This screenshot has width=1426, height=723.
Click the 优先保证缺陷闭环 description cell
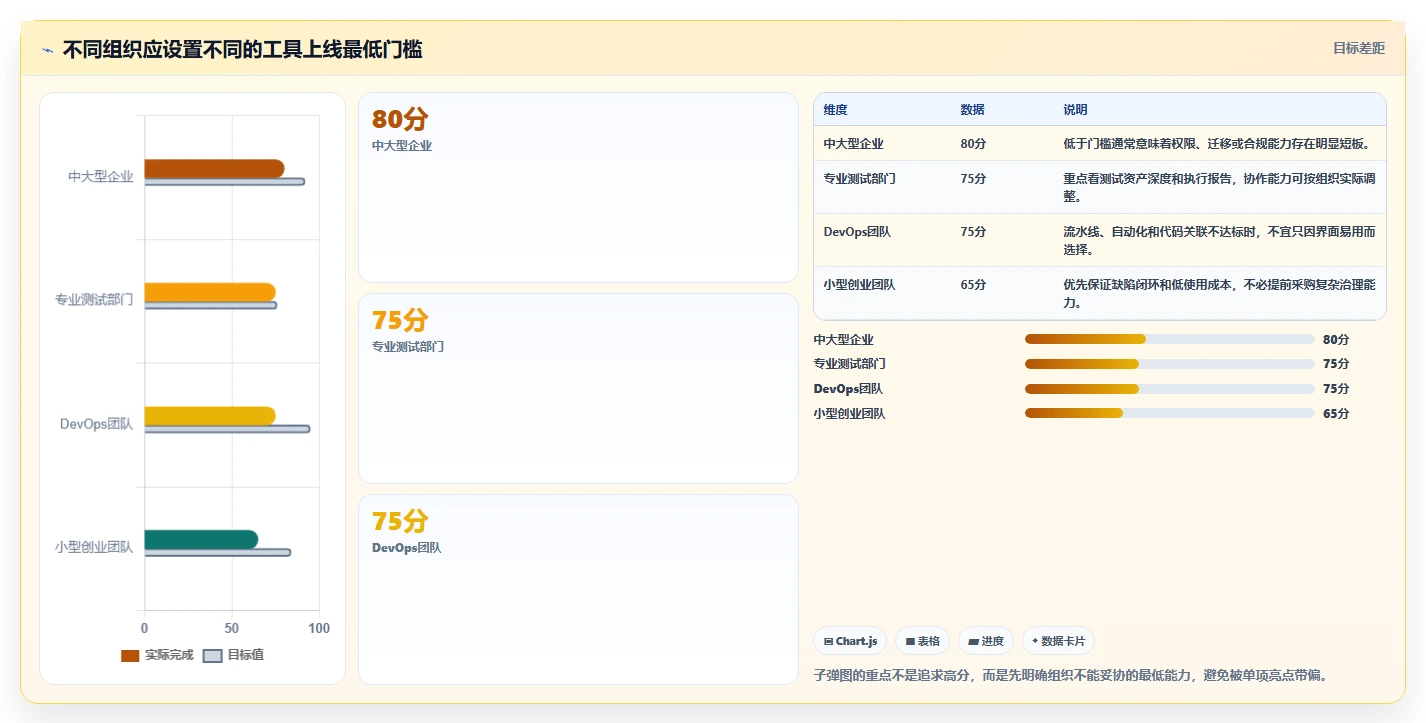click(x=1220, y=294)
